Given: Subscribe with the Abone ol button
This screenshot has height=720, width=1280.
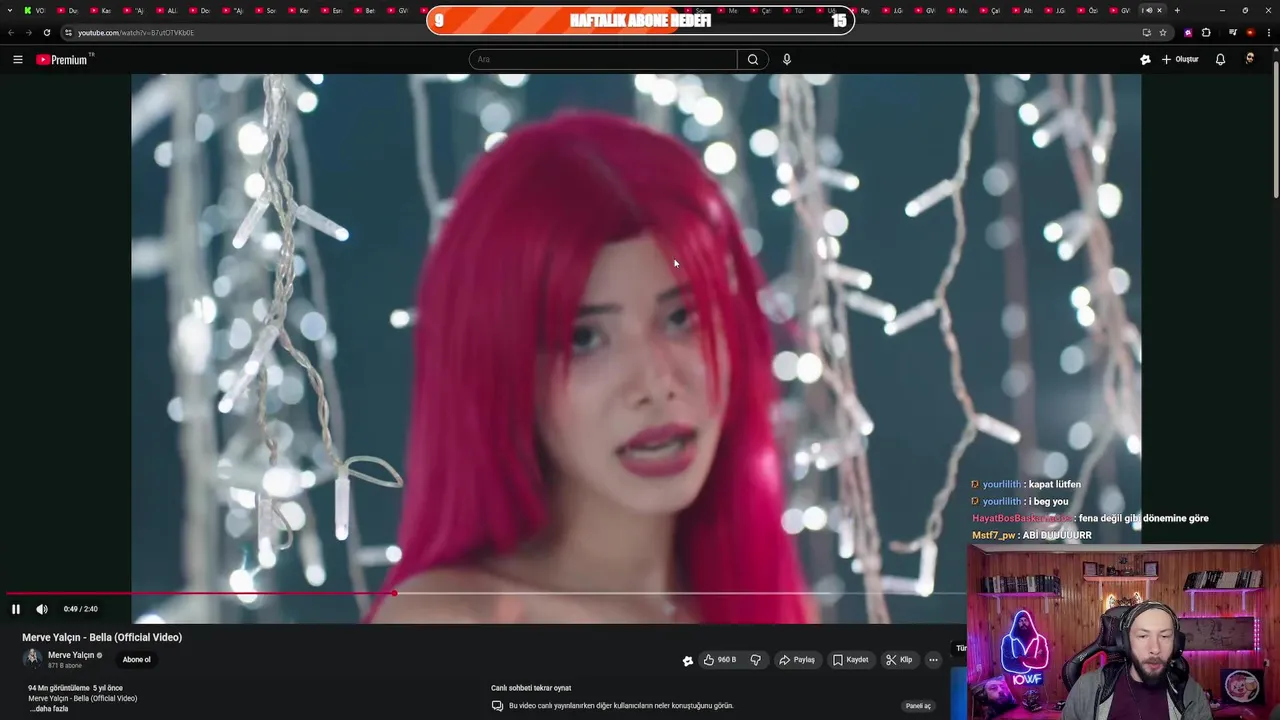Looking at the screenshot, I should 136,660.
